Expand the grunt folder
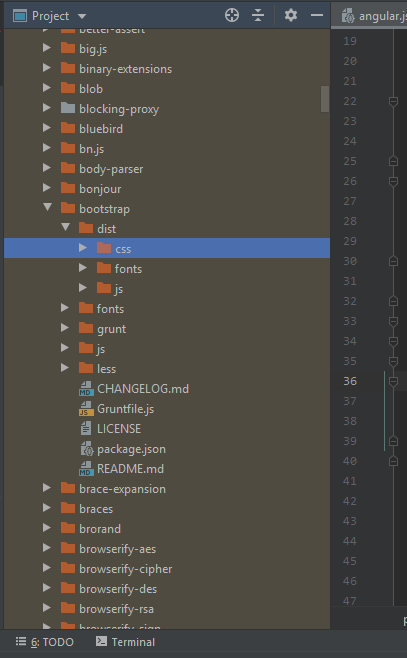The height and width of the screenshot is (658, 407). tap(65, 328)
